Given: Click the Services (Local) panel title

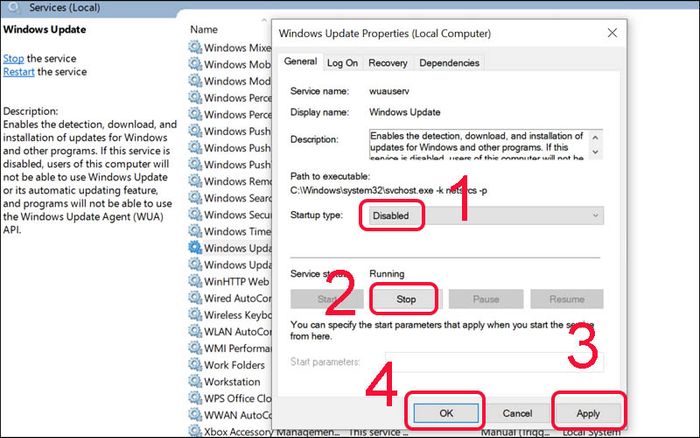Looking at the screenshot, I should tap(64, 8).
